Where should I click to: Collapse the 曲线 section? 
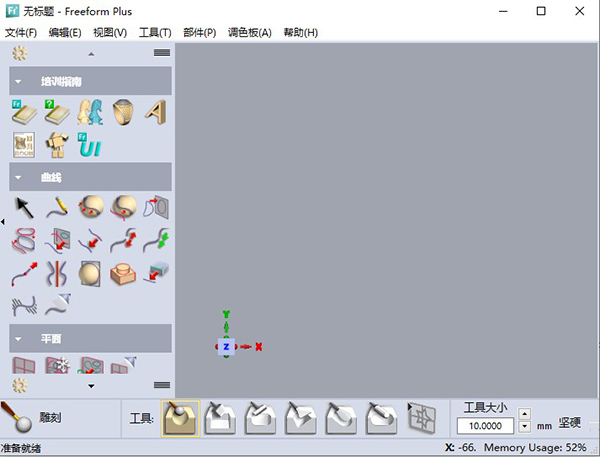[18, 178]
